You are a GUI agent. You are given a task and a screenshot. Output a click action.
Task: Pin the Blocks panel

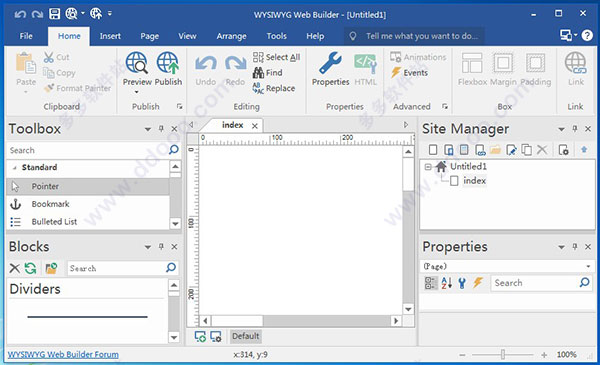tap(161, 247)
